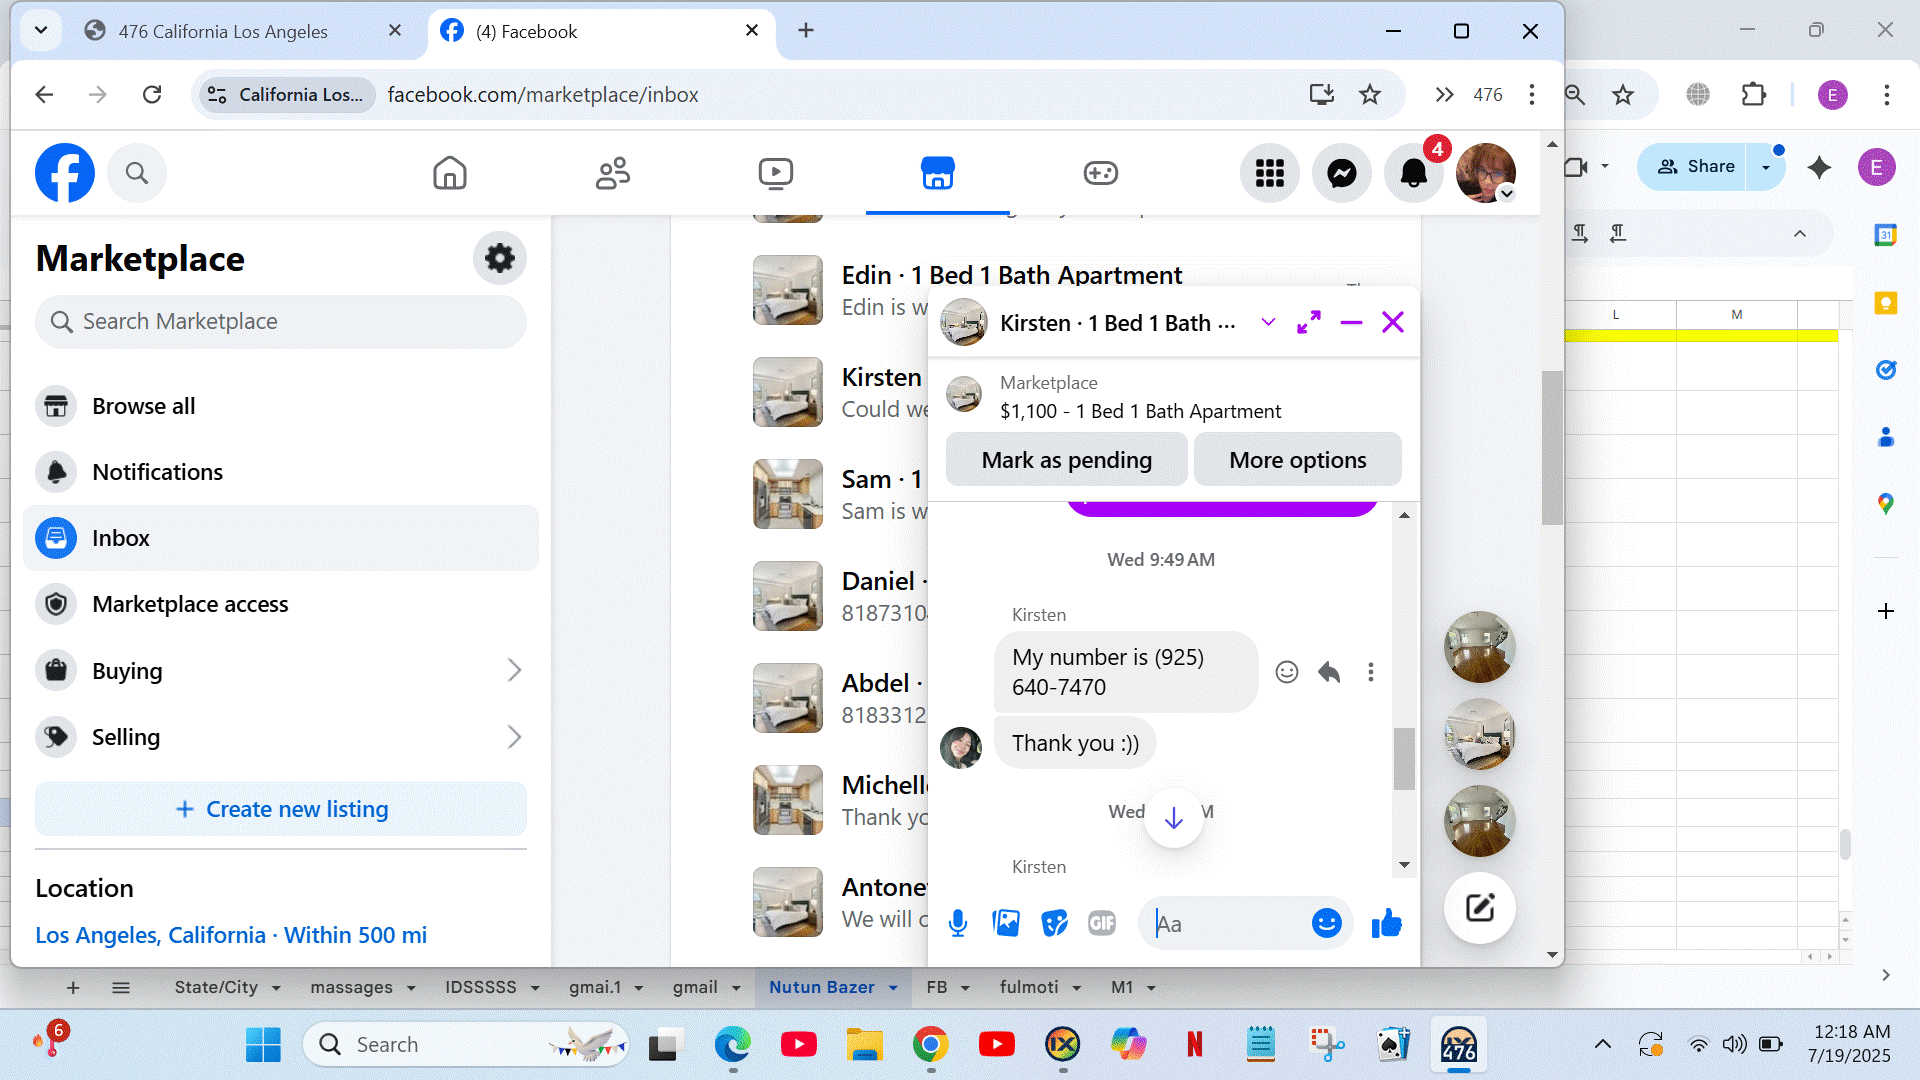Record a voice clip with microphone icon
This screenshot has width=1920, height=1080.
(x=957, y=923)
